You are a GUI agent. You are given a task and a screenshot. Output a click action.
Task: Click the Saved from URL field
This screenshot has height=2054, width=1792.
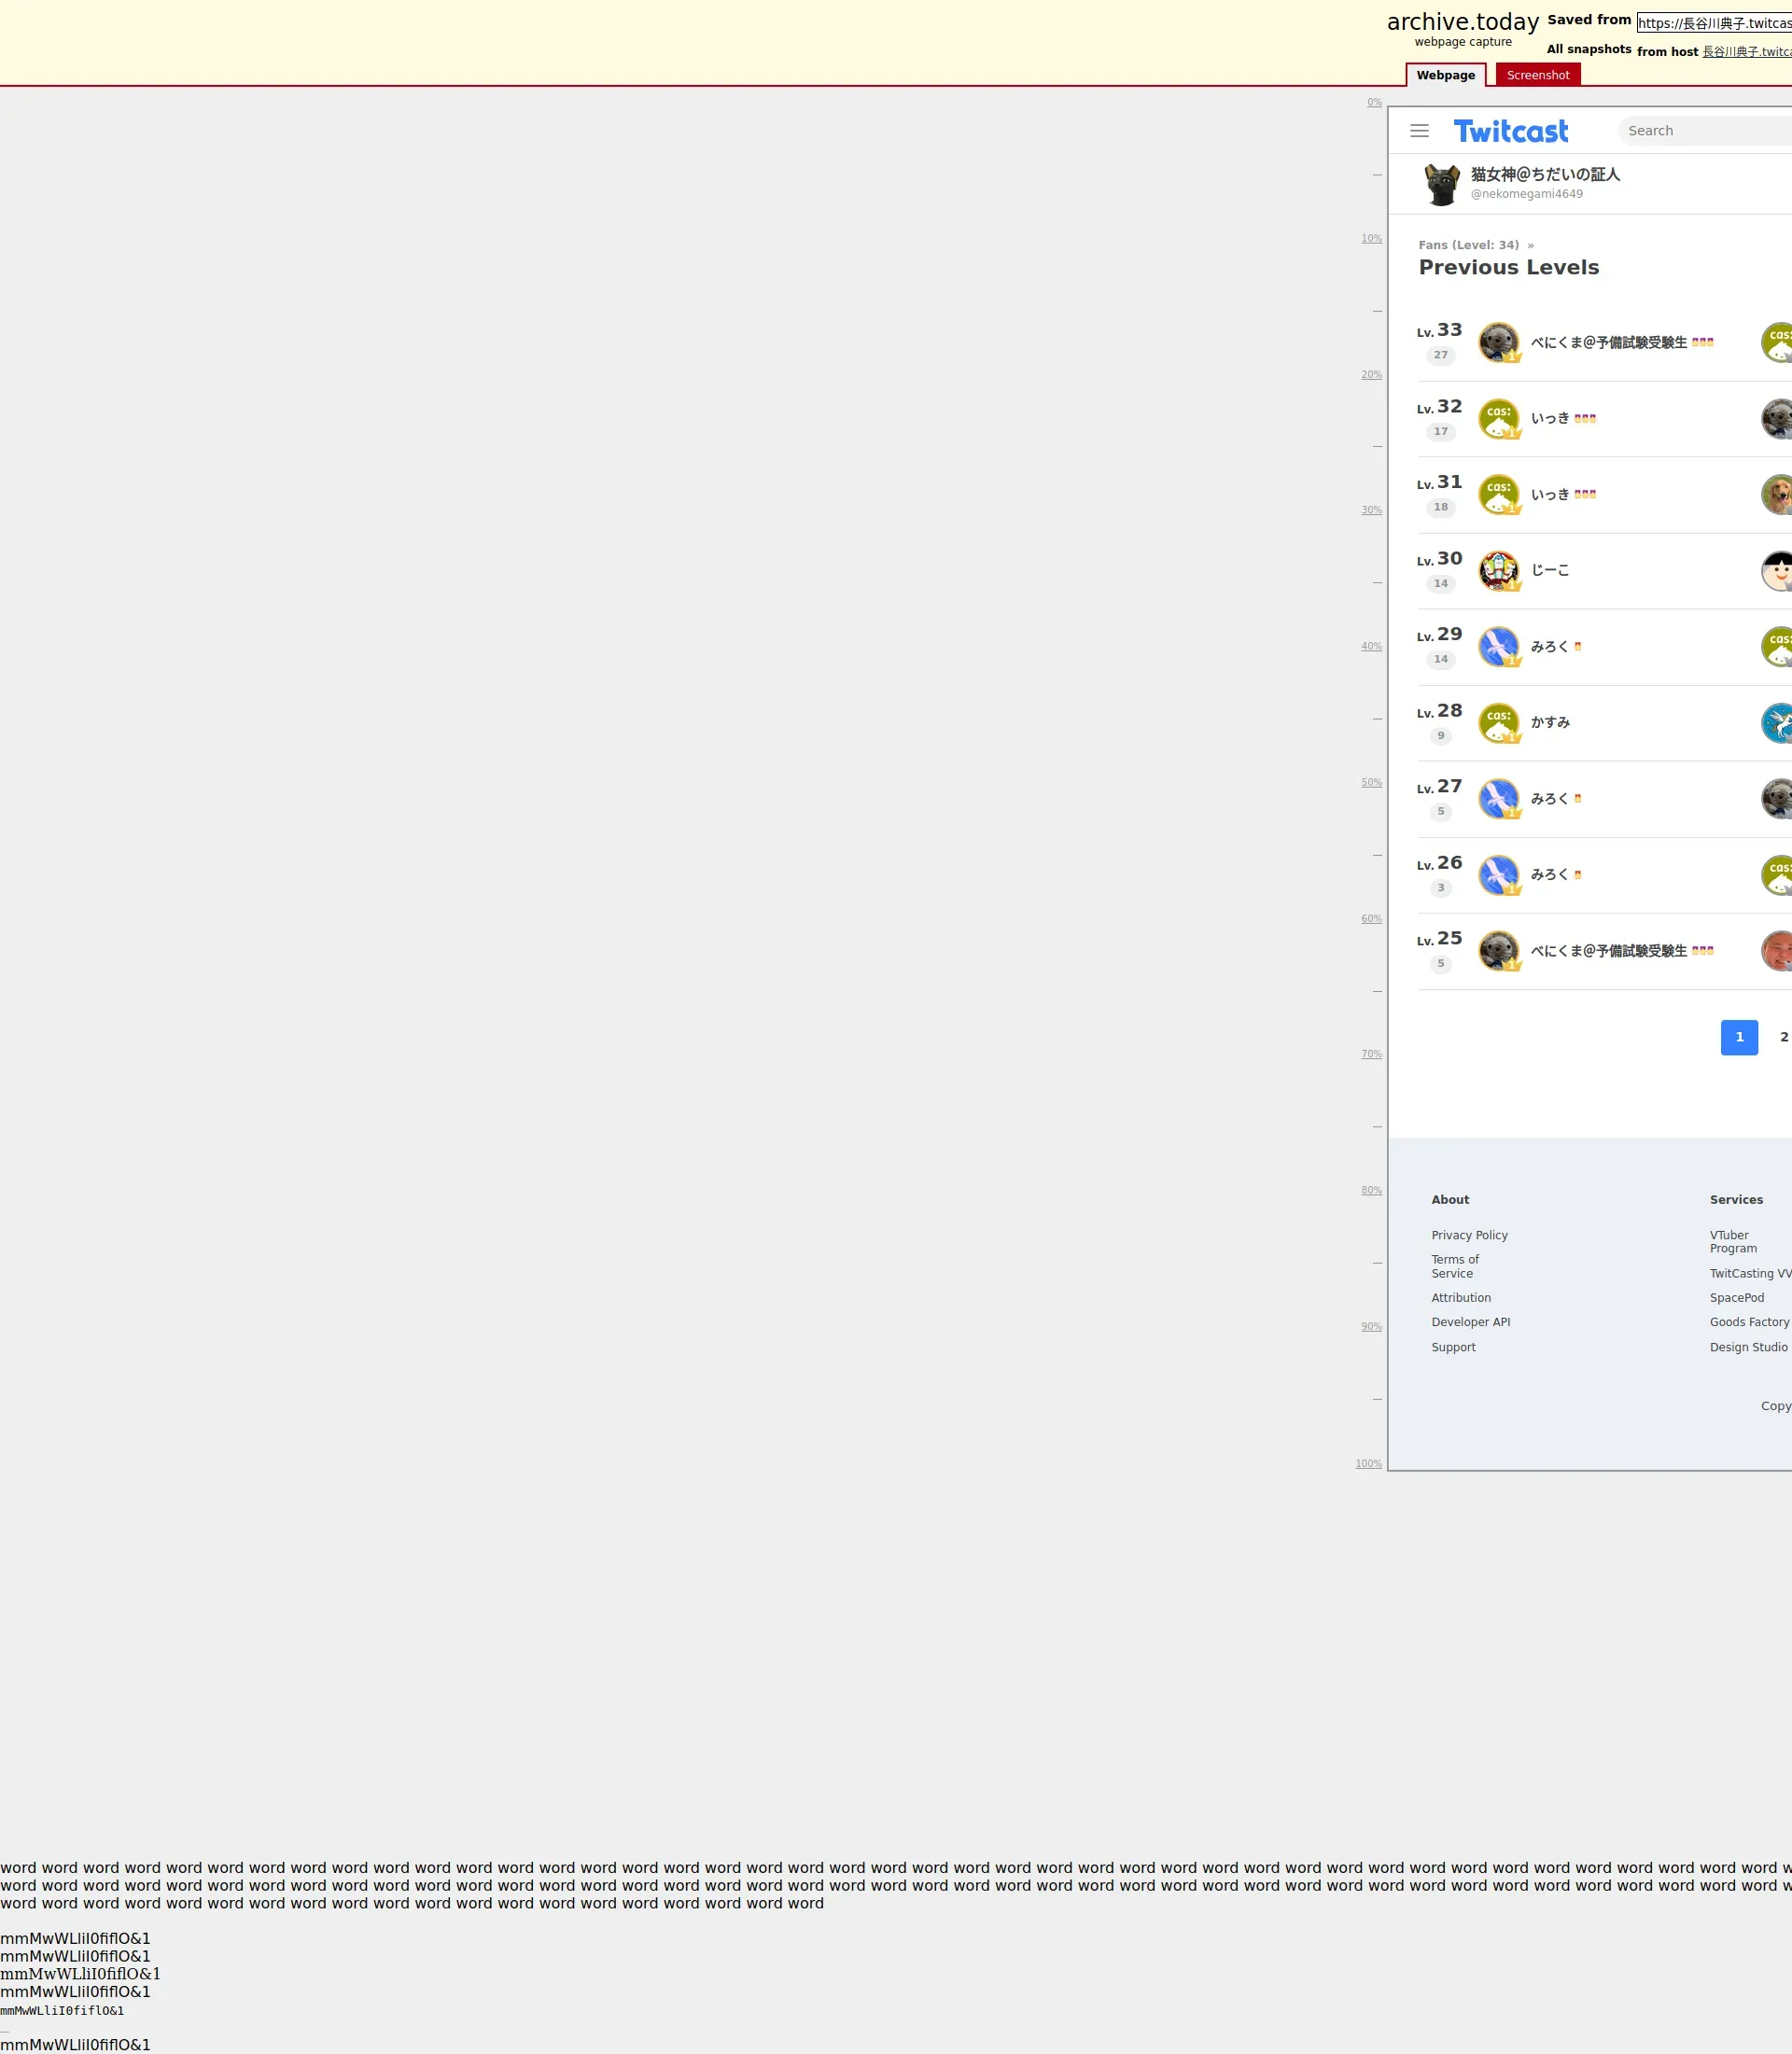pyautogui.click(x=1714, y=23)
